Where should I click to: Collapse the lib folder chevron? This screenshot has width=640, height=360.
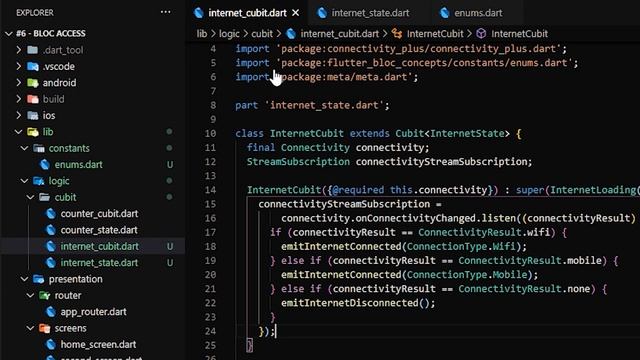[19, 131]
